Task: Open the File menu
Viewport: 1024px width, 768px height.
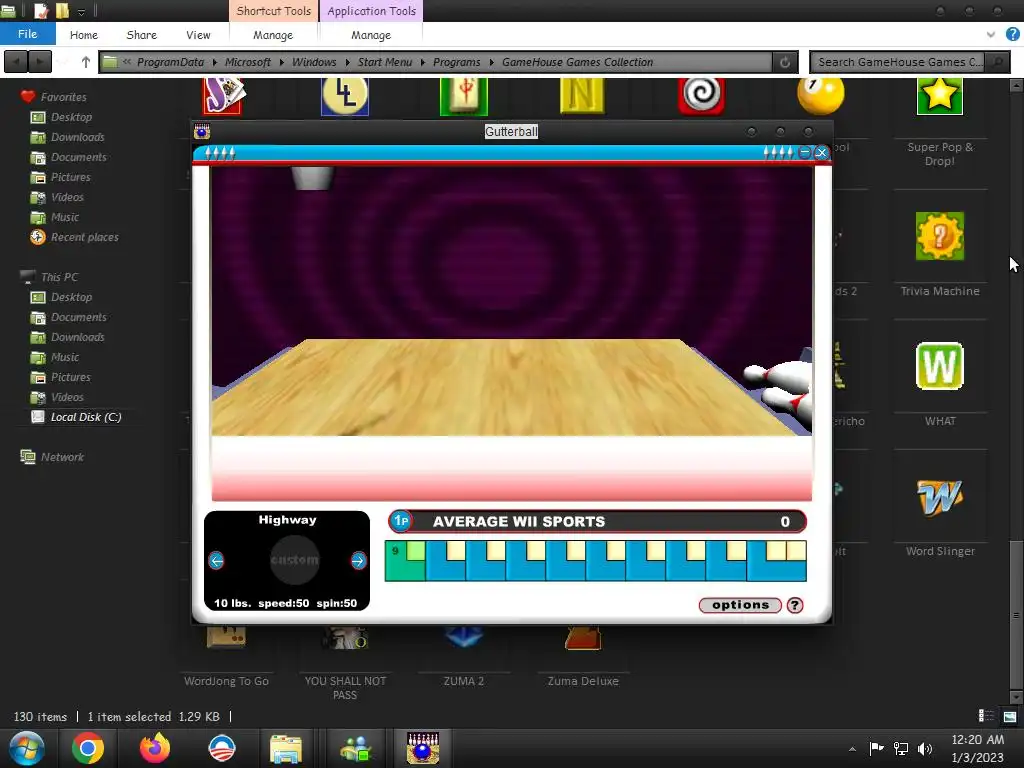Action: pos(27,34)
